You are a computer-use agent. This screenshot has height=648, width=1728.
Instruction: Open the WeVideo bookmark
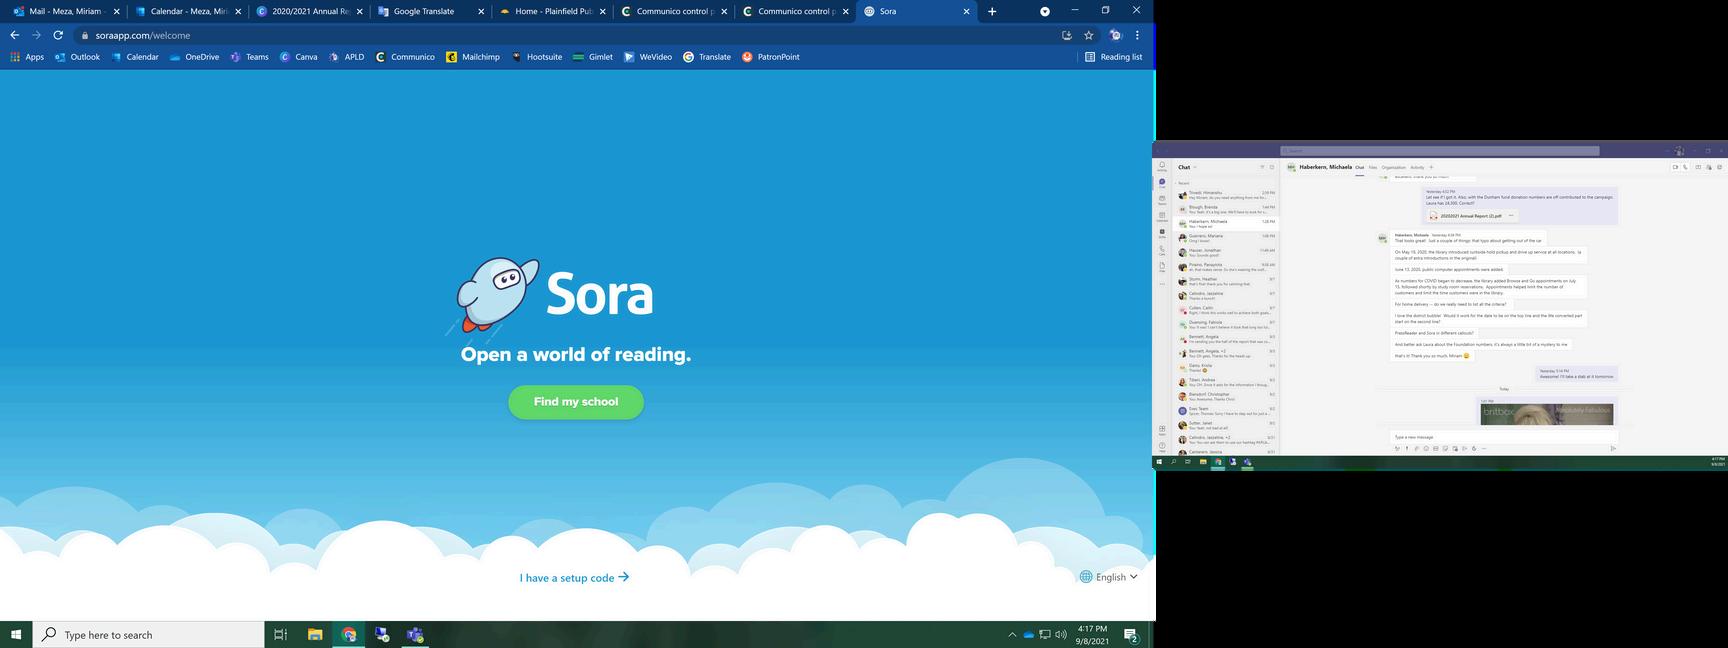pos(648,57)
